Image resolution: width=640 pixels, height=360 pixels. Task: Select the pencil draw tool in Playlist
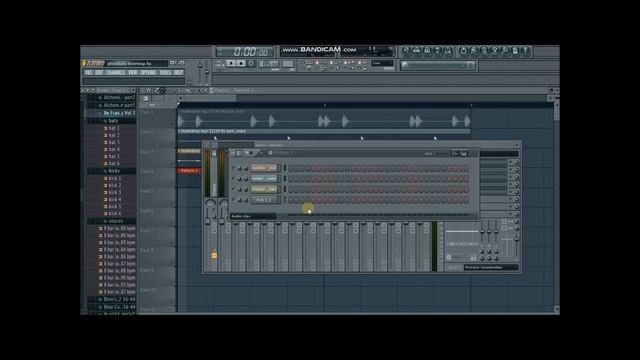point(157,91)
